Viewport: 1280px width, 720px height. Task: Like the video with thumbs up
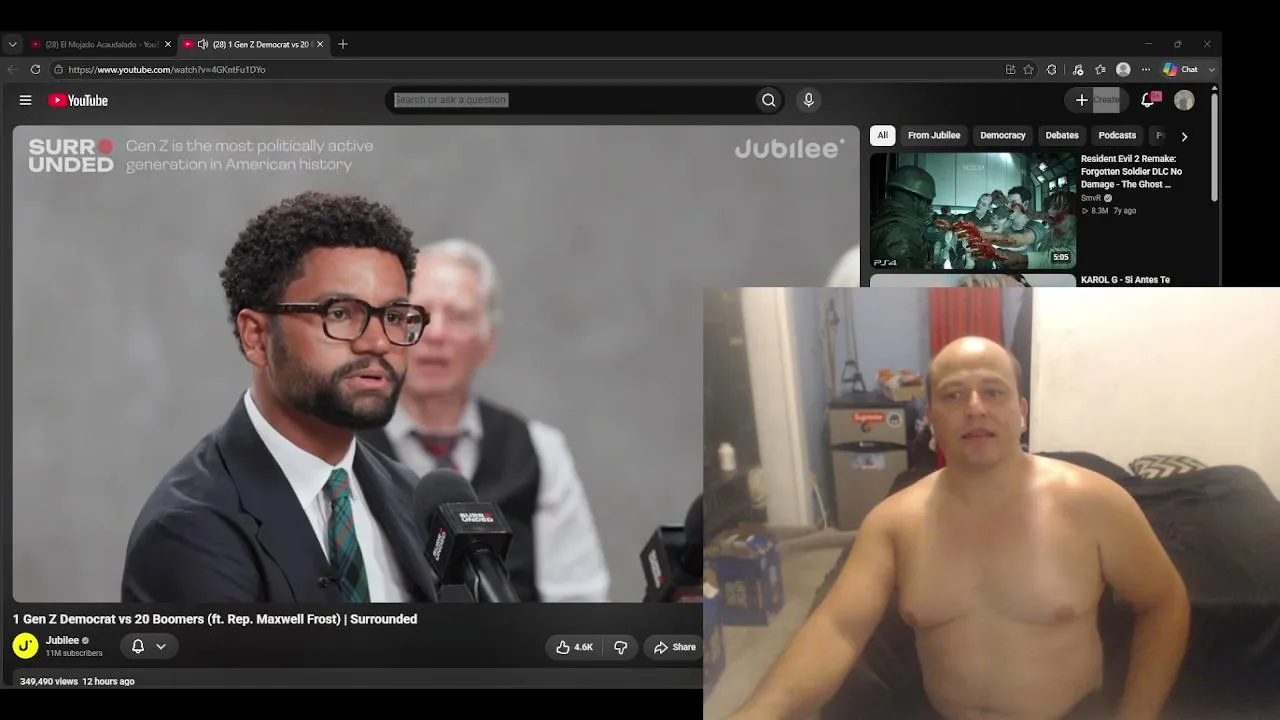click(575, 647)
